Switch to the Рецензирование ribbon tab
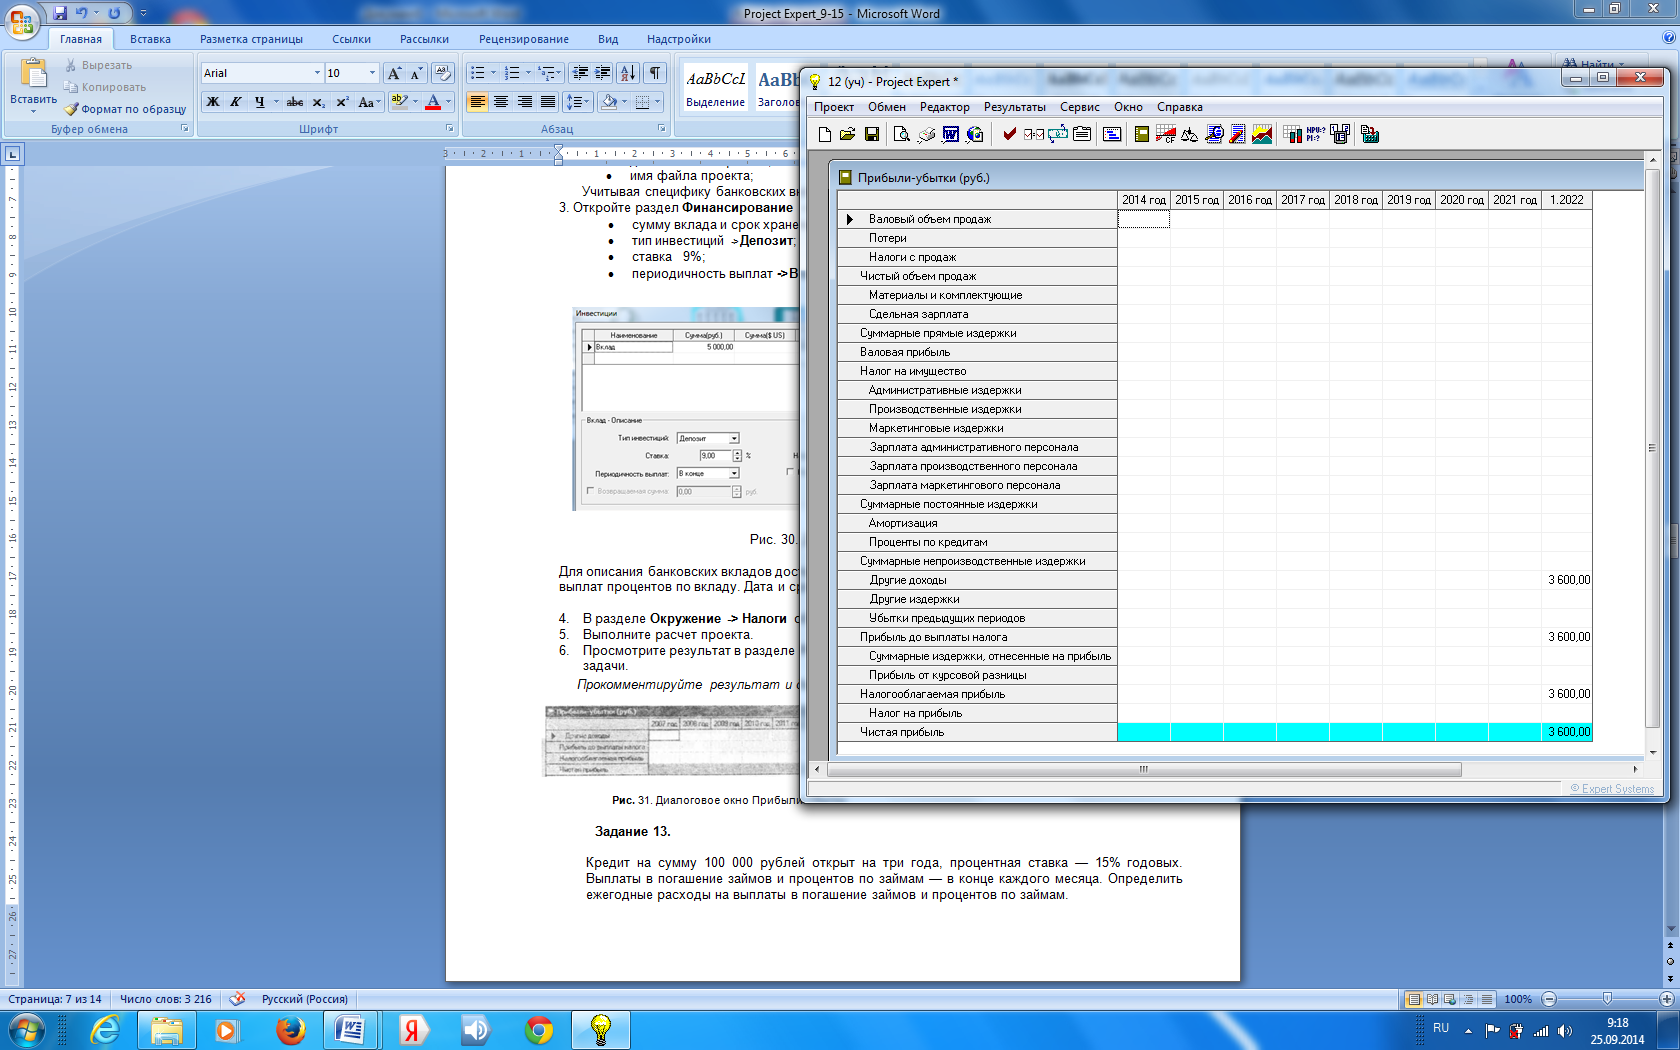This screenshot has width=1680, height=1050. point(524,39)
